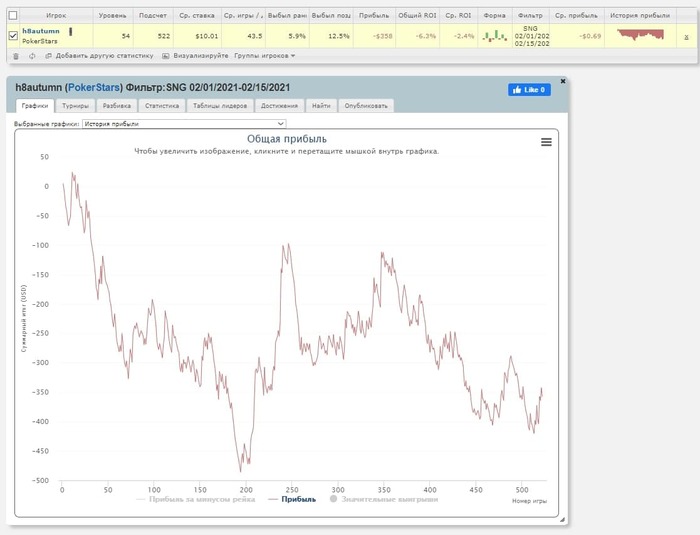Toggle Значительные выигрыши legend series
The image size is (700, 535).
click(384, 499)
